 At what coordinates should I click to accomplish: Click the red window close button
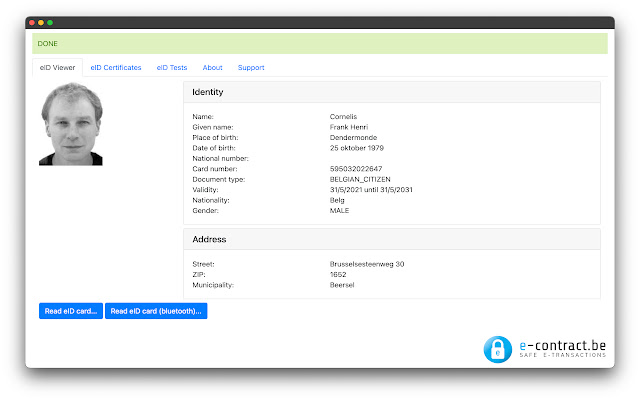[32, 22]
